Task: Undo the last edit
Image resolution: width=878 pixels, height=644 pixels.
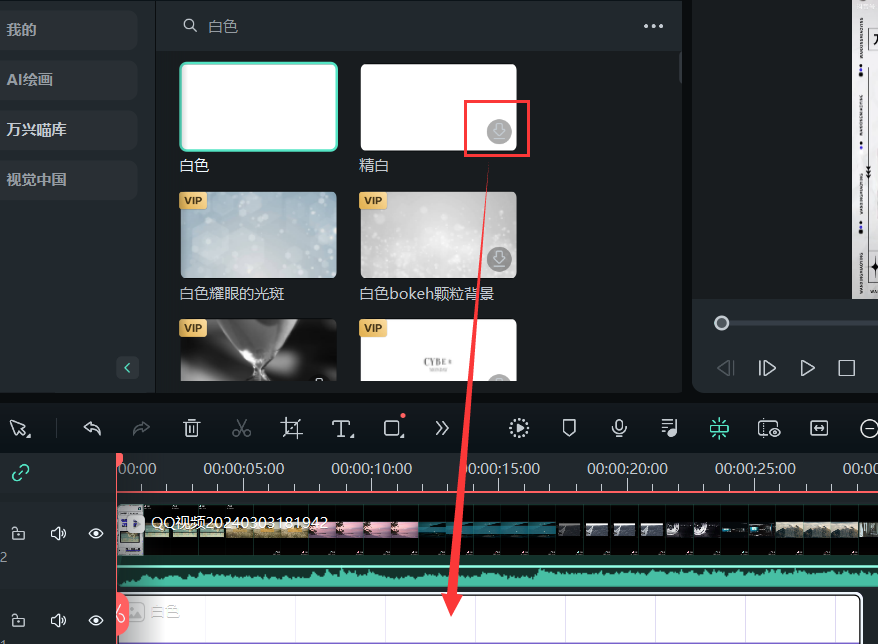Action: point(92,428)
